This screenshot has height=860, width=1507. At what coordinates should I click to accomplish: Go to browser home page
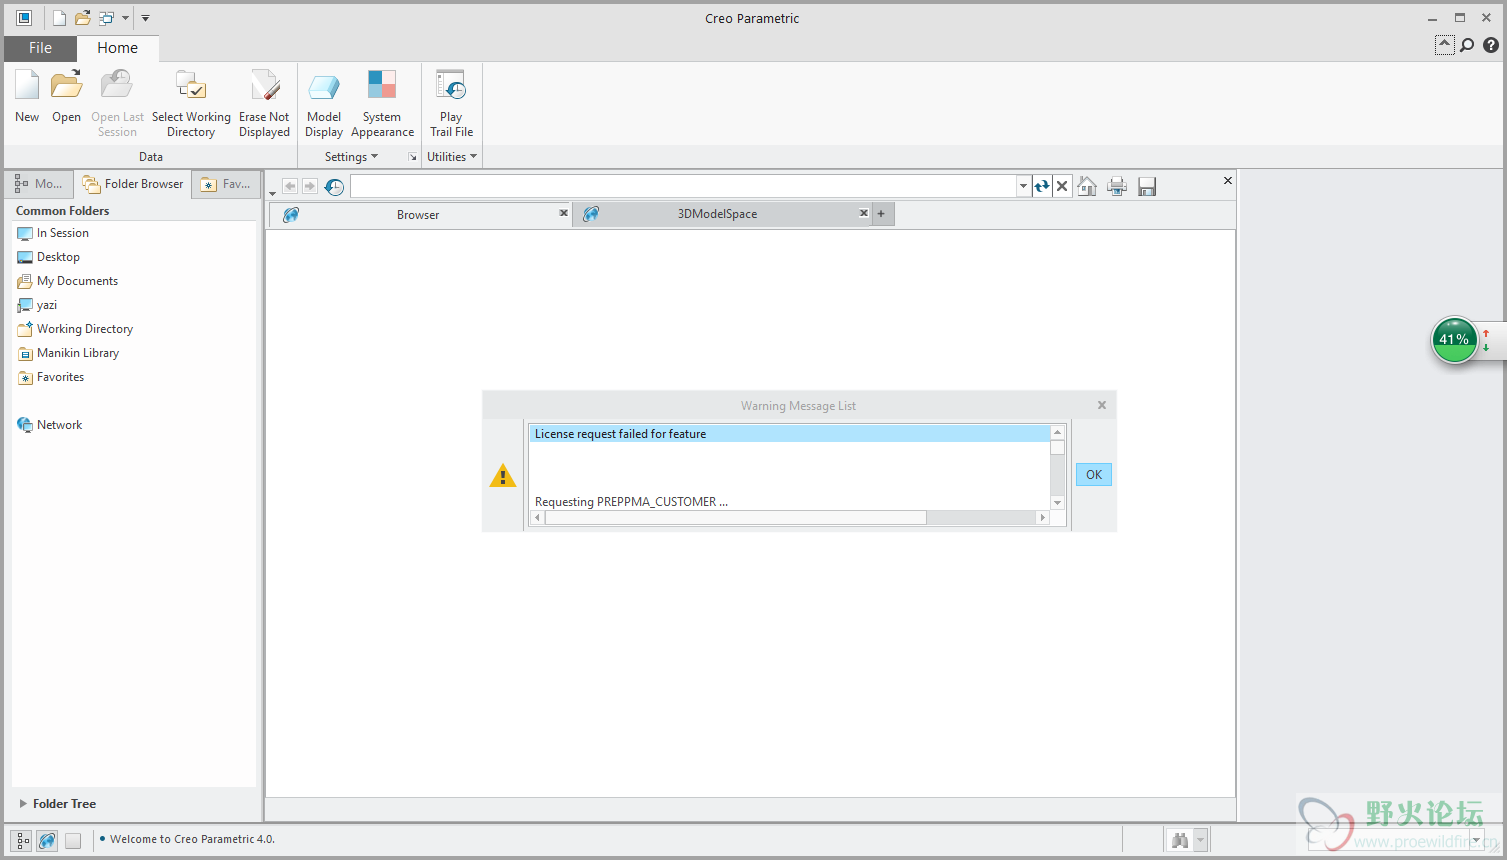point(1087,186)
